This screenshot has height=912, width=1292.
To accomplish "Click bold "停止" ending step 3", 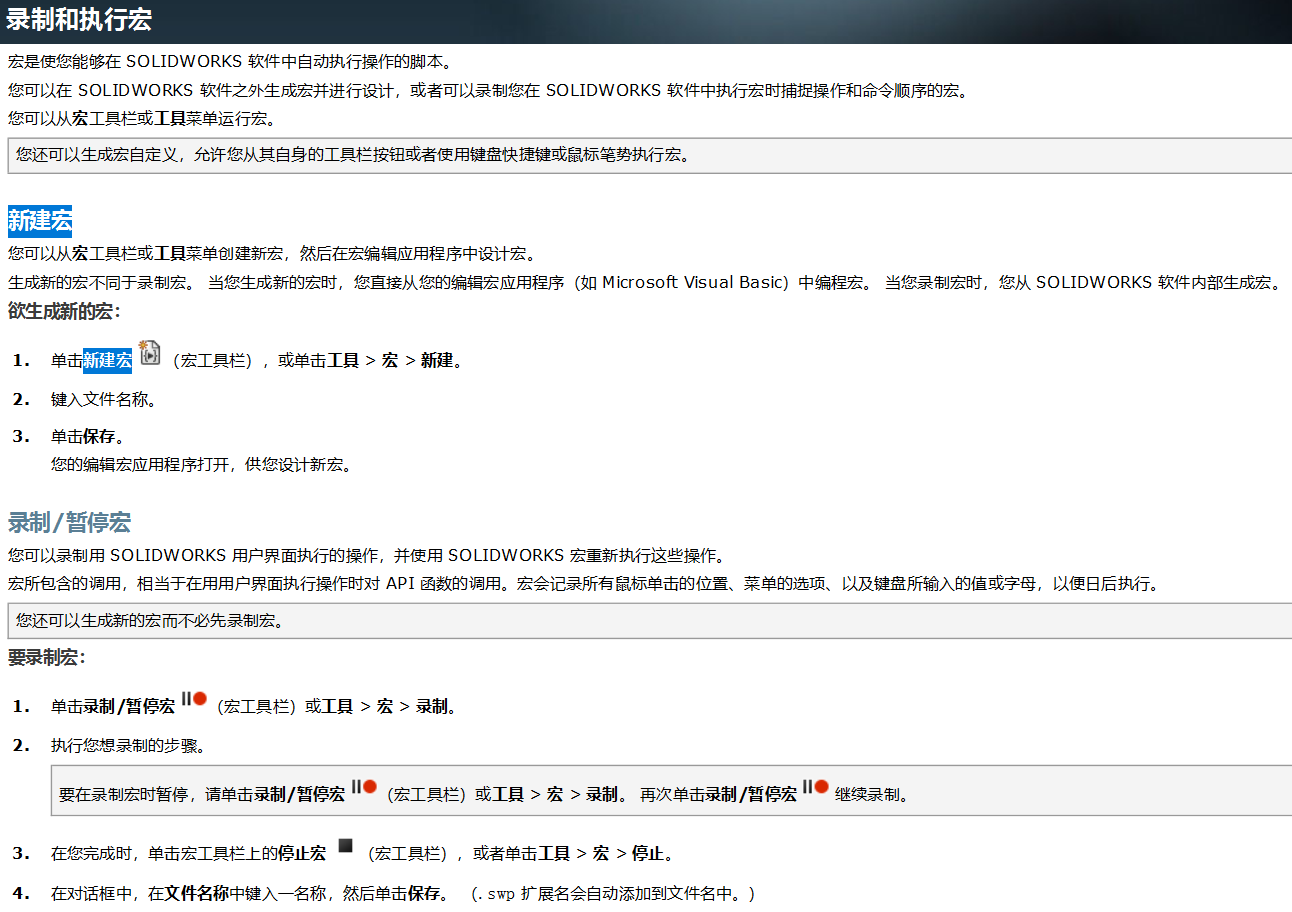I will coord(648,854).
